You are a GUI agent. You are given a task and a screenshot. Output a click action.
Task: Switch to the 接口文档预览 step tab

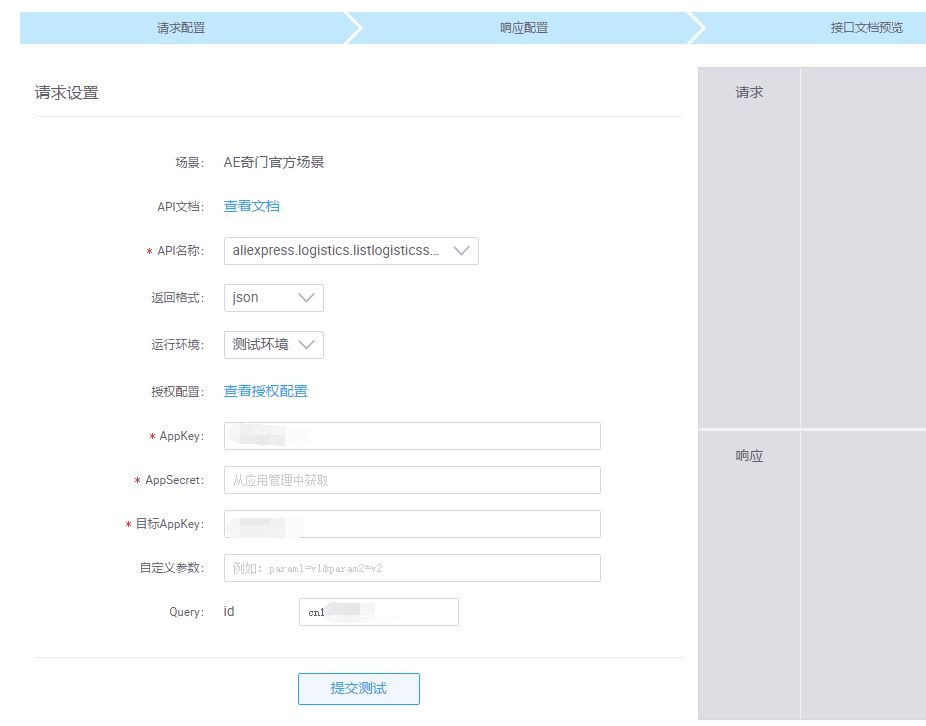(866, 28)
